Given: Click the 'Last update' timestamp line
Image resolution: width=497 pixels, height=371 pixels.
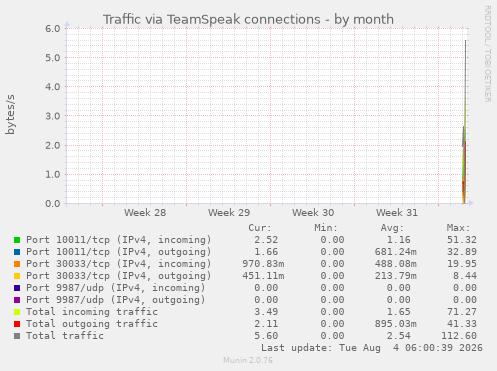Looking at the screenshot, I should tap(372, 348).
